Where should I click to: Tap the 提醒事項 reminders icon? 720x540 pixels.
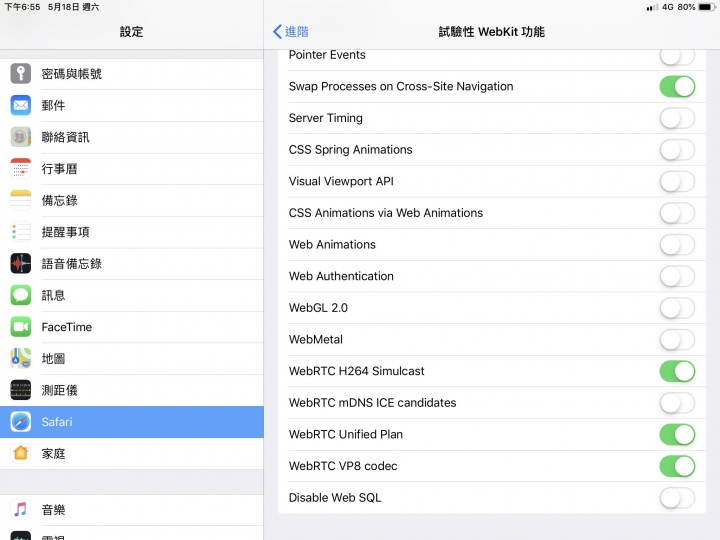pyautogui.click(x=21, y=232)
